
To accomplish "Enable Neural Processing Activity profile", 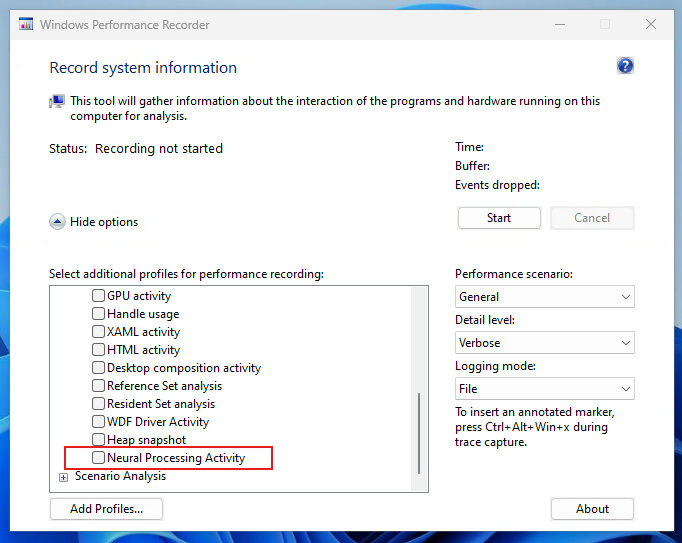I will click(x=98, y=457).
